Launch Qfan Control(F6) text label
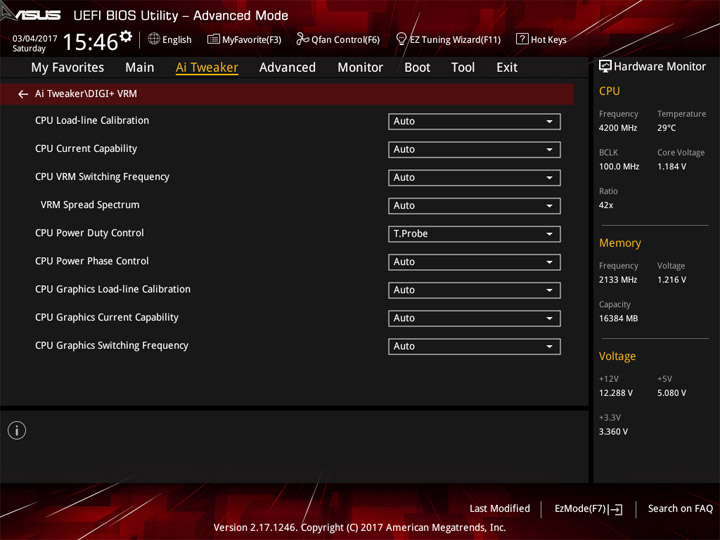 [345, 40]
